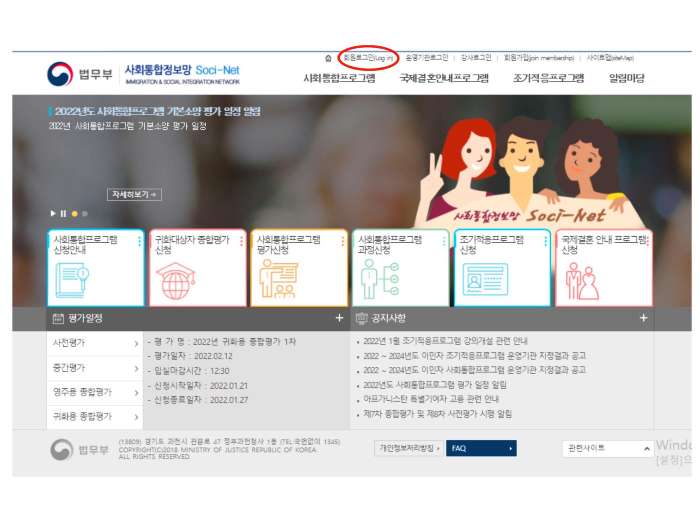Open dots menu on 사회통합프로그램 평가신청 card

(343, 241)
